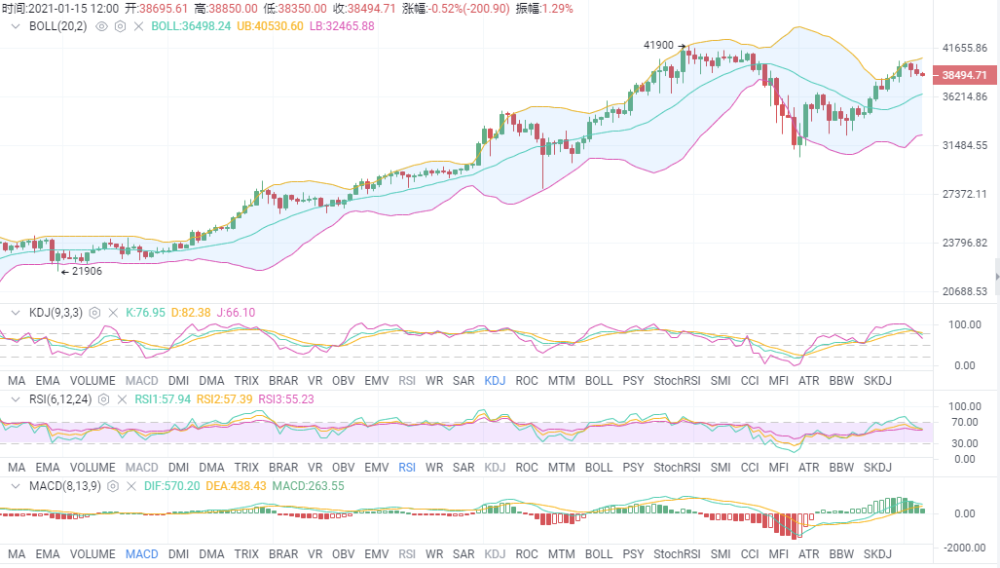Click the DEA:438.43 value in MACD header
This screenshot has height=568, width=1000.
tap(236, 486)
